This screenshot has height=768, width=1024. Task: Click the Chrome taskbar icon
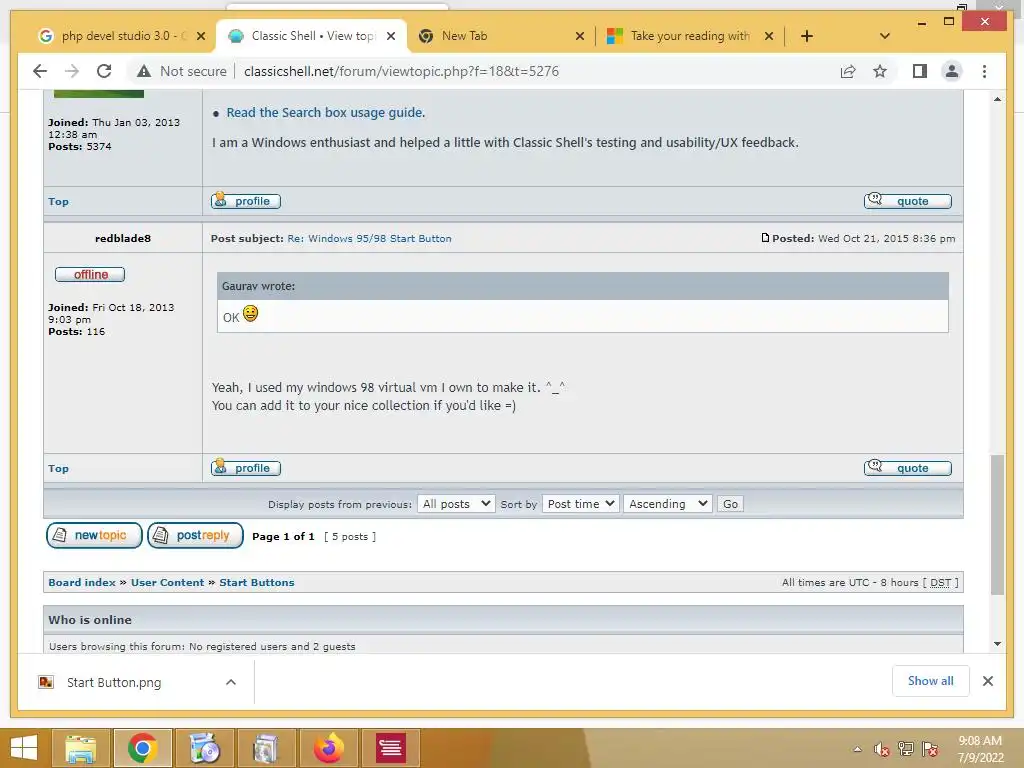point(142,748)
